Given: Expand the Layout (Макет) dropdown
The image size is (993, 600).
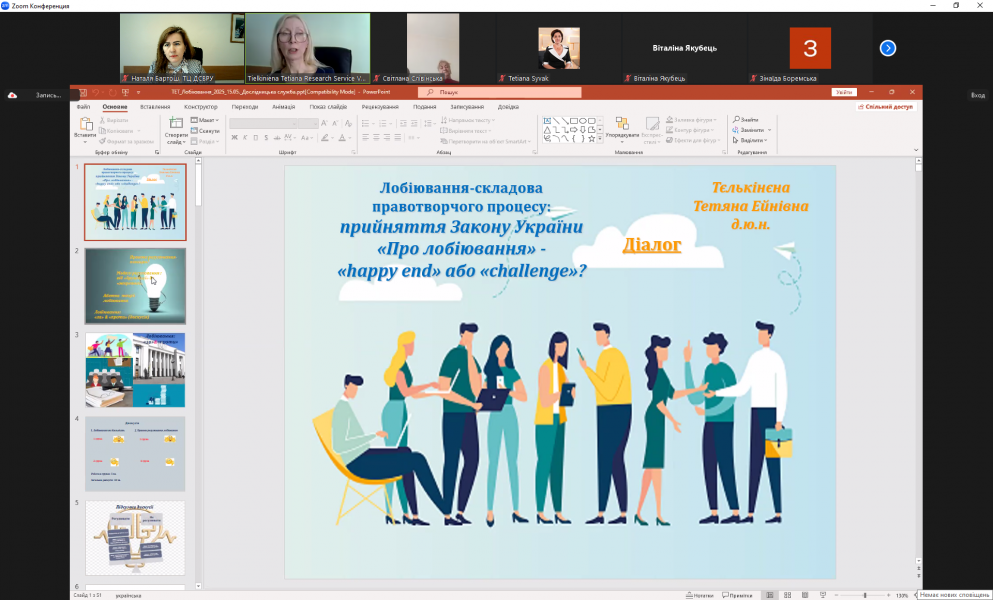Looking at the screenshot, I should pyautogui.click(x=207, y=120).
